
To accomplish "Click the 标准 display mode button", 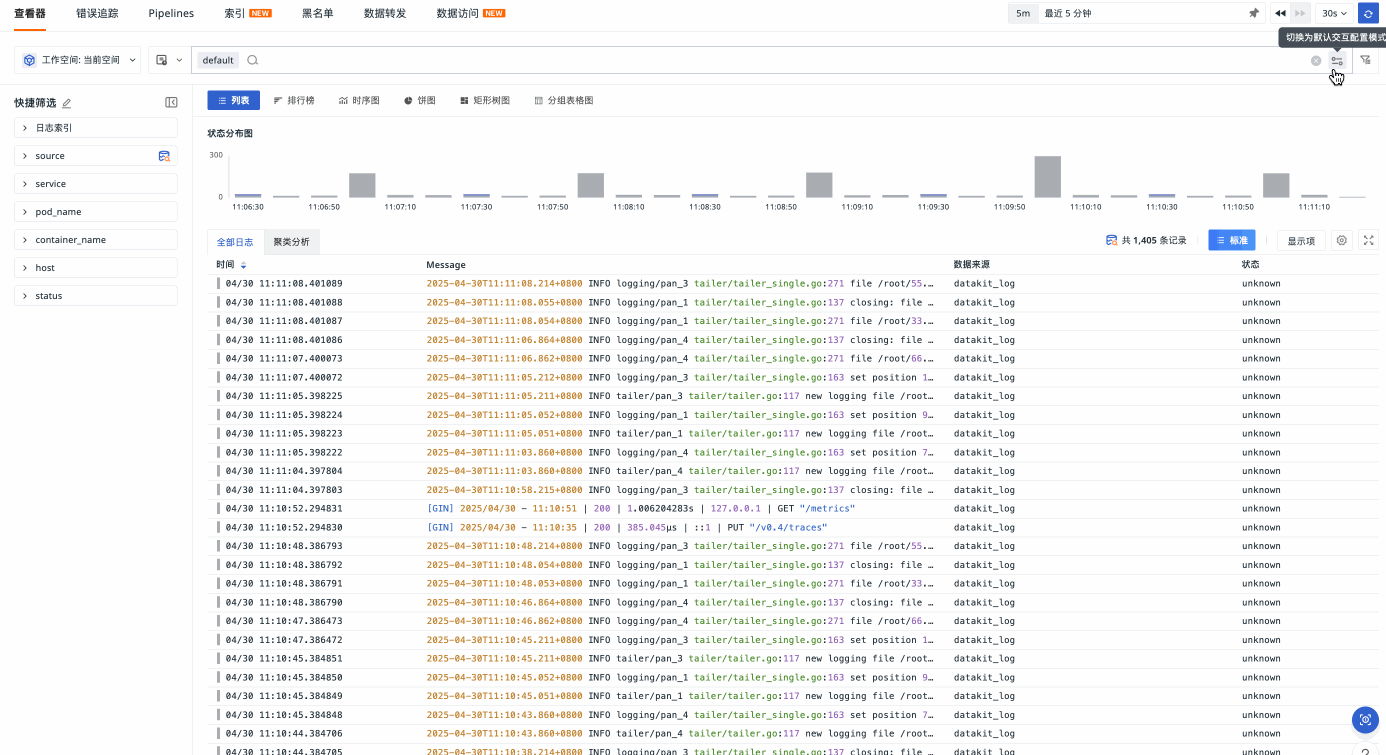I will pos(1232,240).
